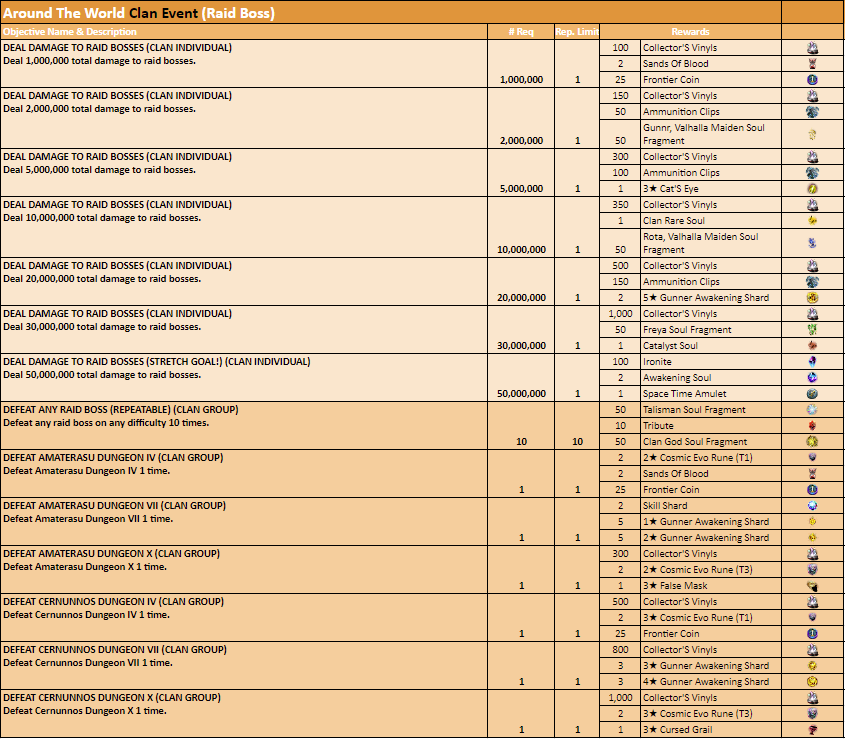Click the Clan God Soul Fragment icon
The height and width of the screenshot is (739, 845).
(812, 442)
